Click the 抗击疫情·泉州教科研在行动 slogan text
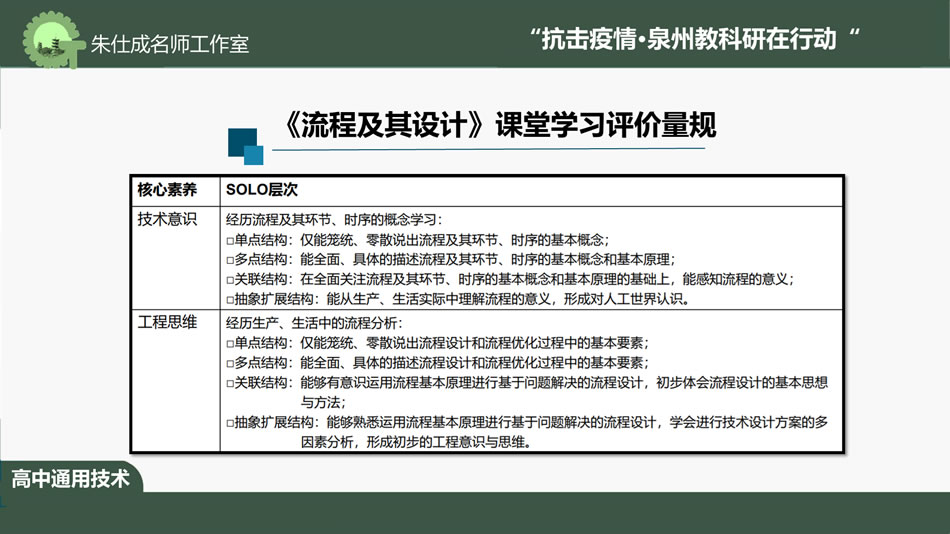 click(x=695, y=39)
